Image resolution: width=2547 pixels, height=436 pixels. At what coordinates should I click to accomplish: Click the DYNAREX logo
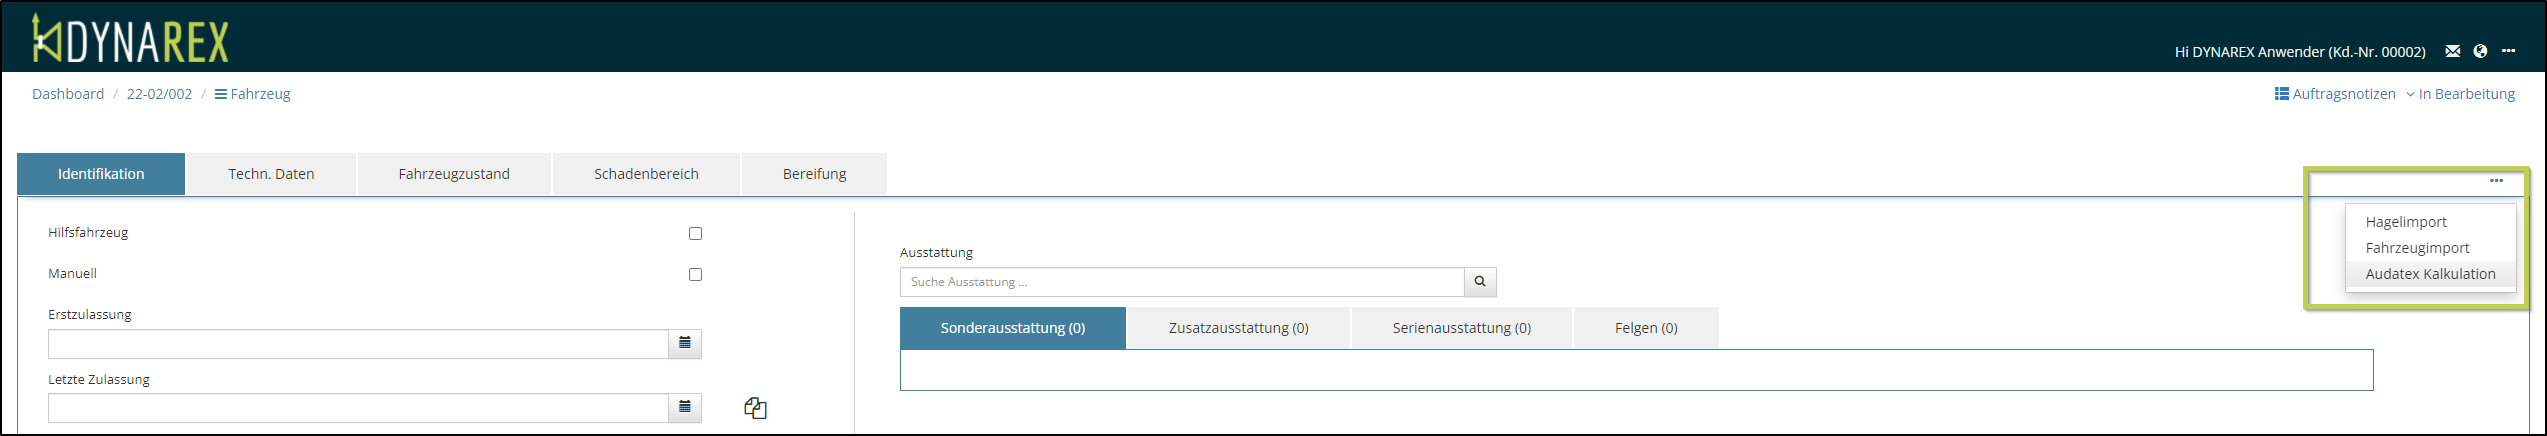pyautogui.click(x=131, y=41)
